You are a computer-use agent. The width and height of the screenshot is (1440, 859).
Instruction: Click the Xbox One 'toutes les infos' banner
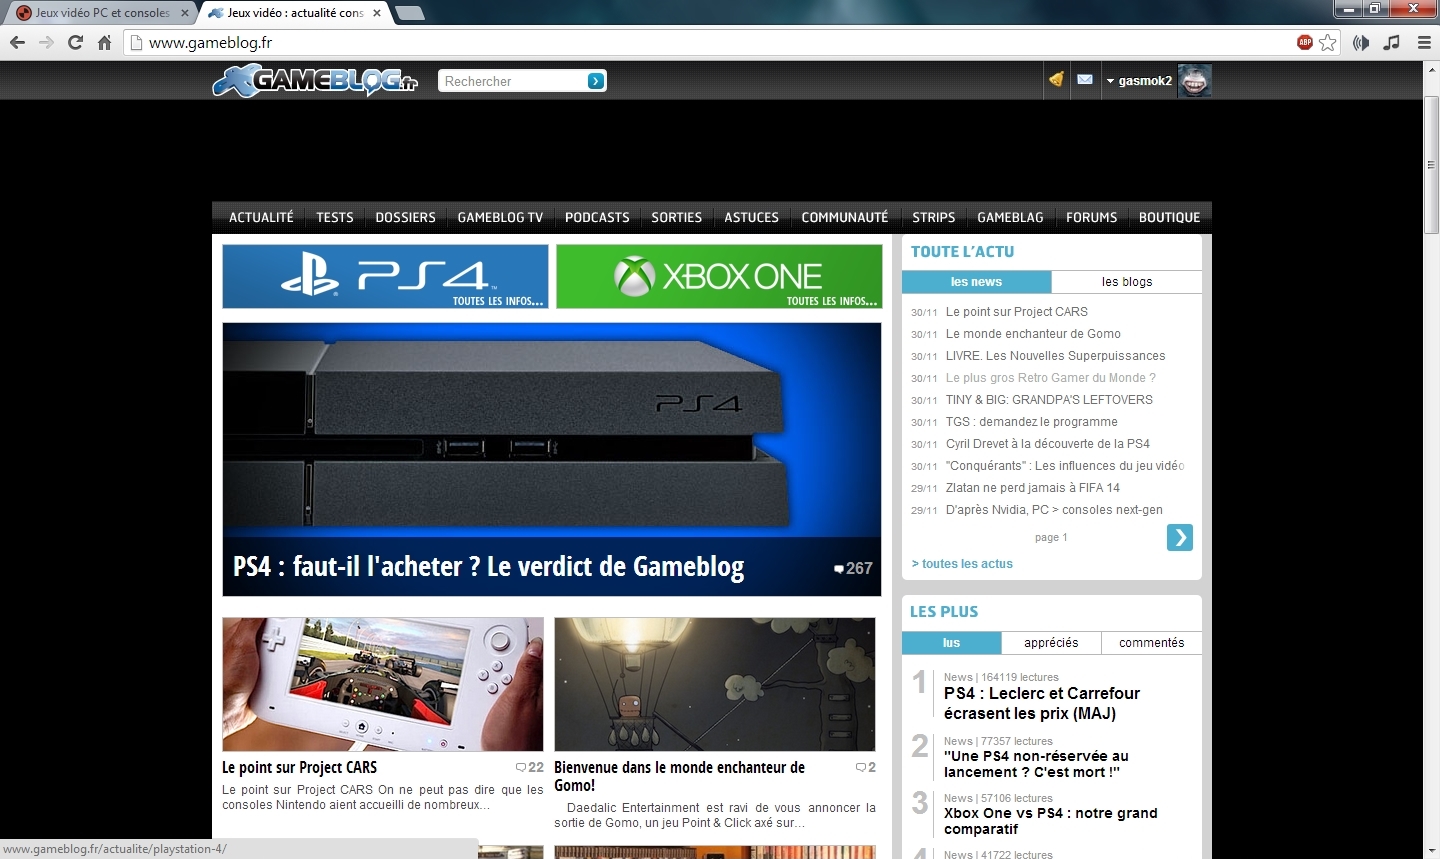(719, 276)
